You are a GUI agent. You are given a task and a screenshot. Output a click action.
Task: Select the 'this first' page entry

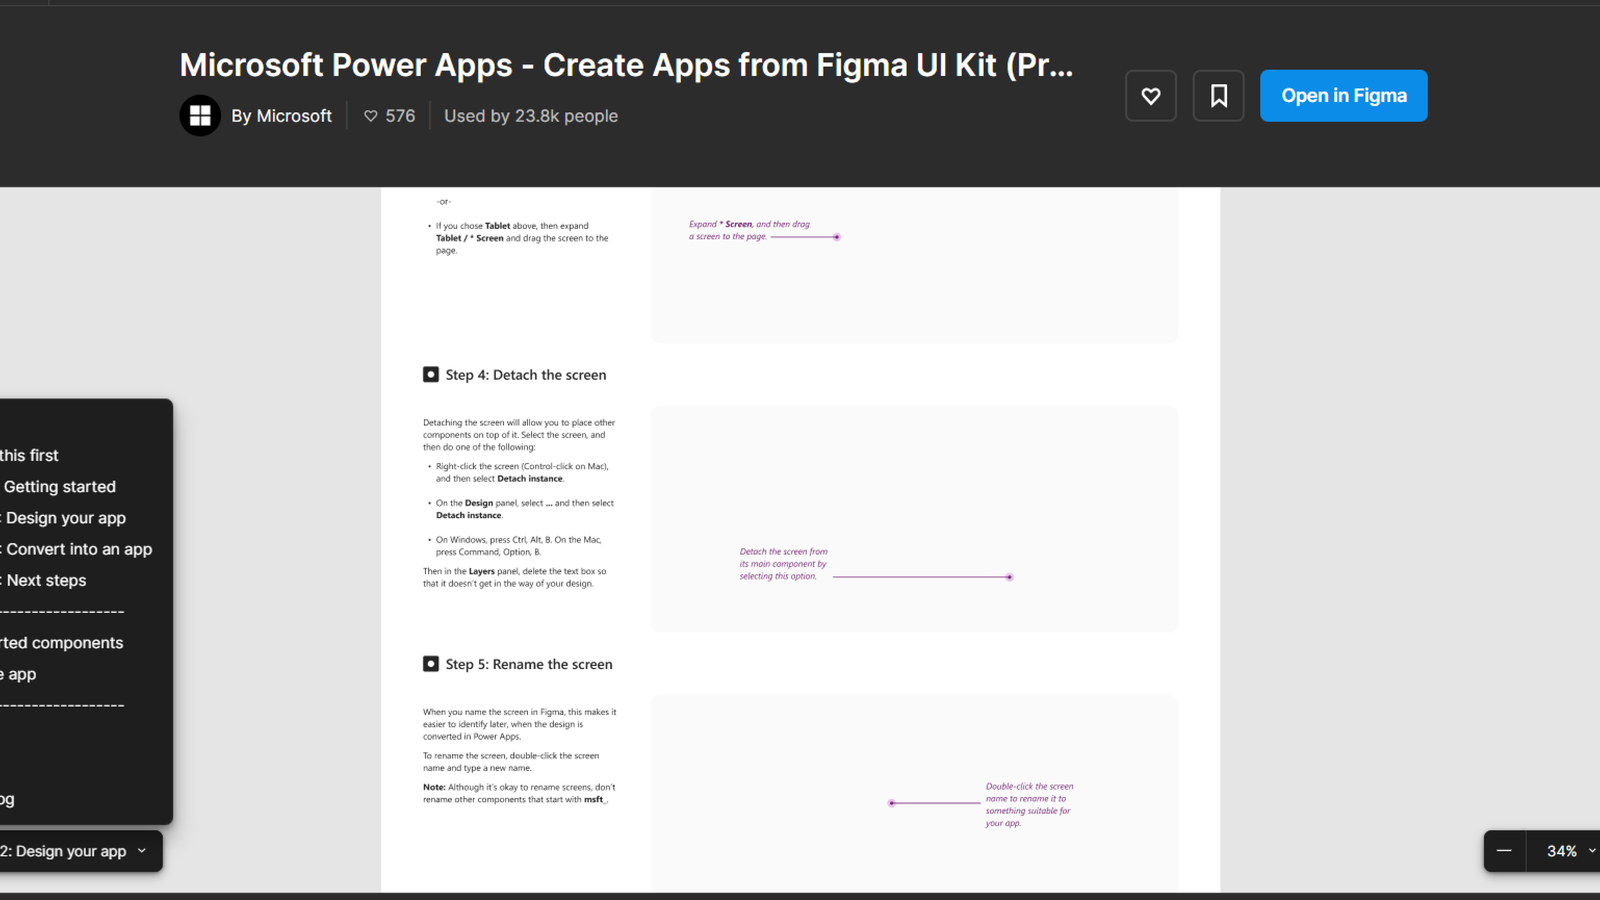tap(30, 455)
